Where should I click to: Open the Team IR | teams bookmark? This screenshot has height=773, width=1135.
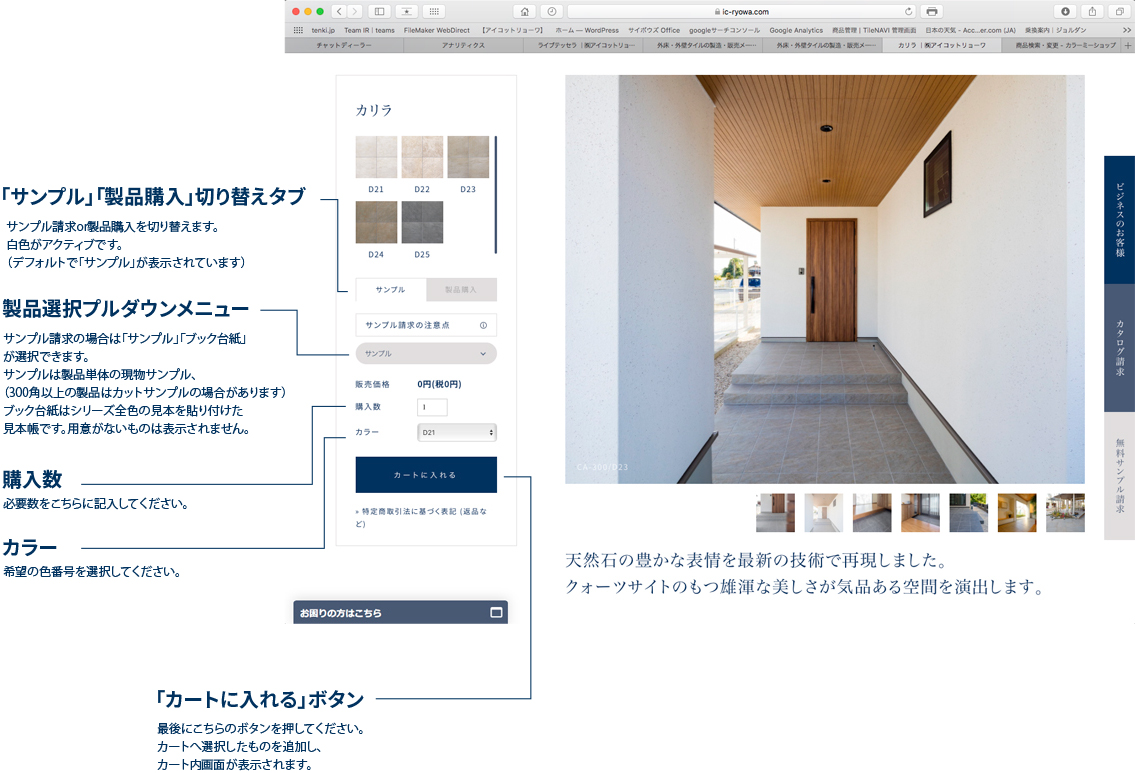tap(369, 30)
